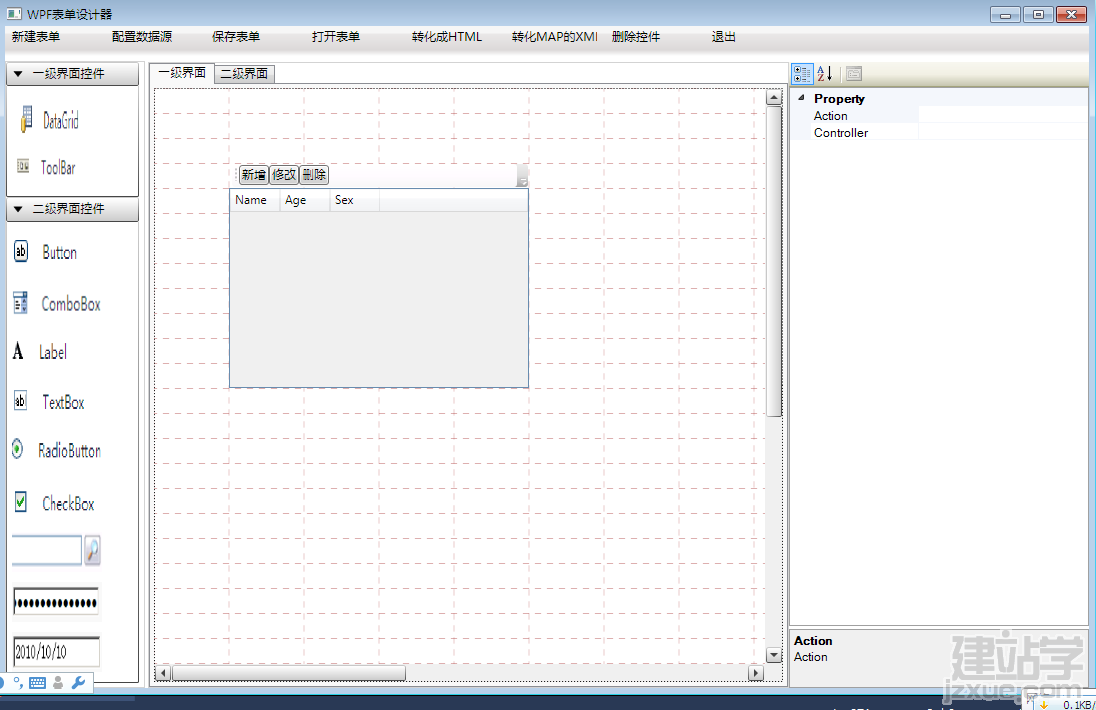Open the toolbar overflow dropdown on canvas
Image resolution: width=1096 pixels, height=710 pixels.
coord(522,175)
